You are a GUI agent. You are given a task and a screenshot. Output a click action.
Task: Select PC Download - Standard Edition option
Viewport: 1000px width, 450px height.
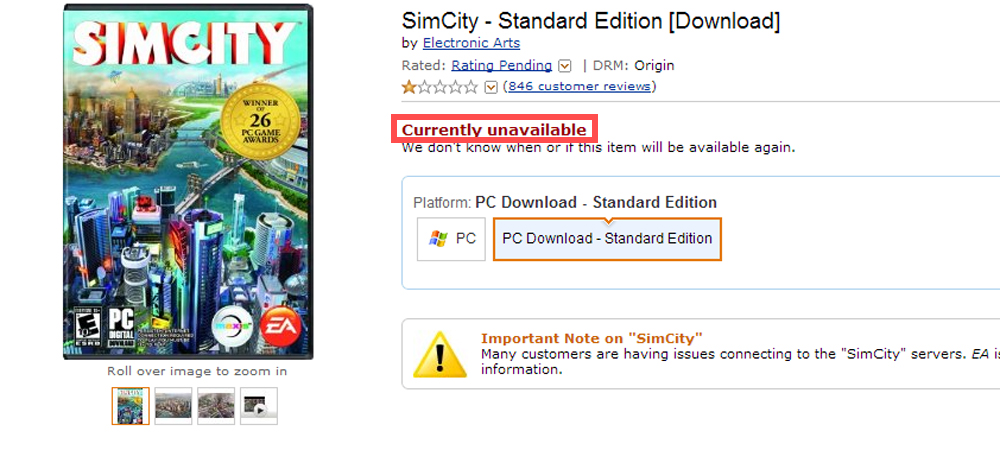click(x=607, y=239)
